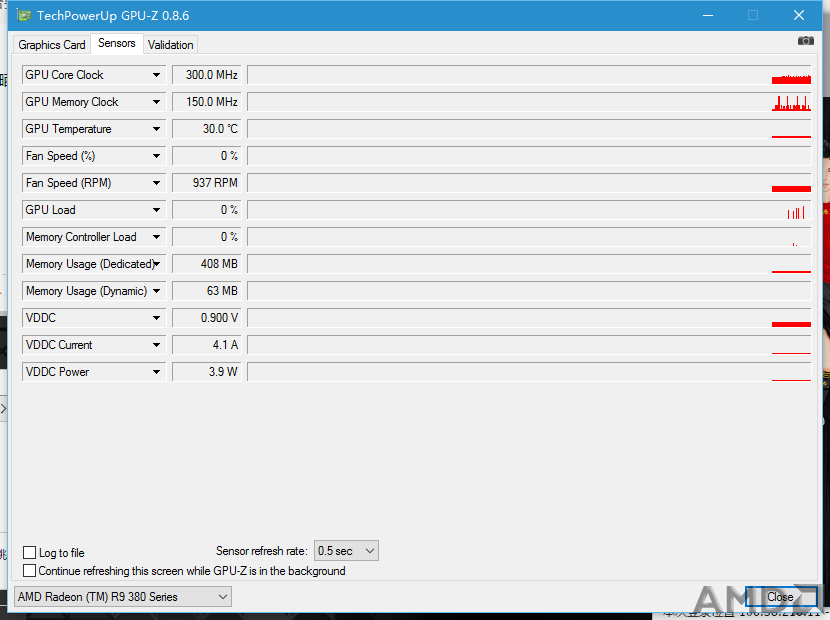Open the Sensor refresh rate dropdown

pos(346,551)
